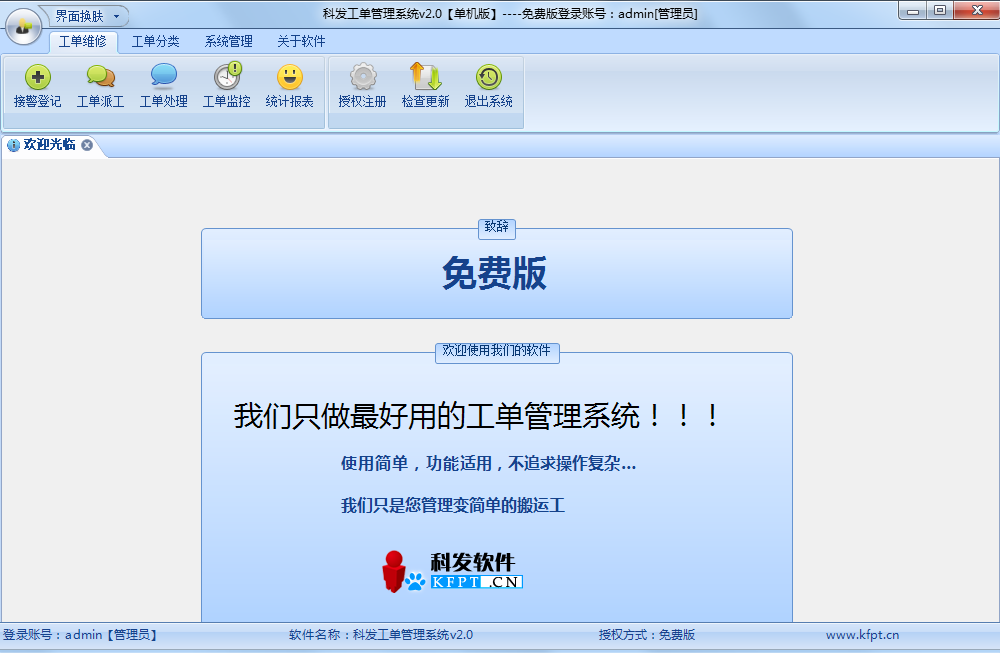Open 工单处理 blue speech bubble icon
Screen dimensions: 1000x653
coord(163,77)
